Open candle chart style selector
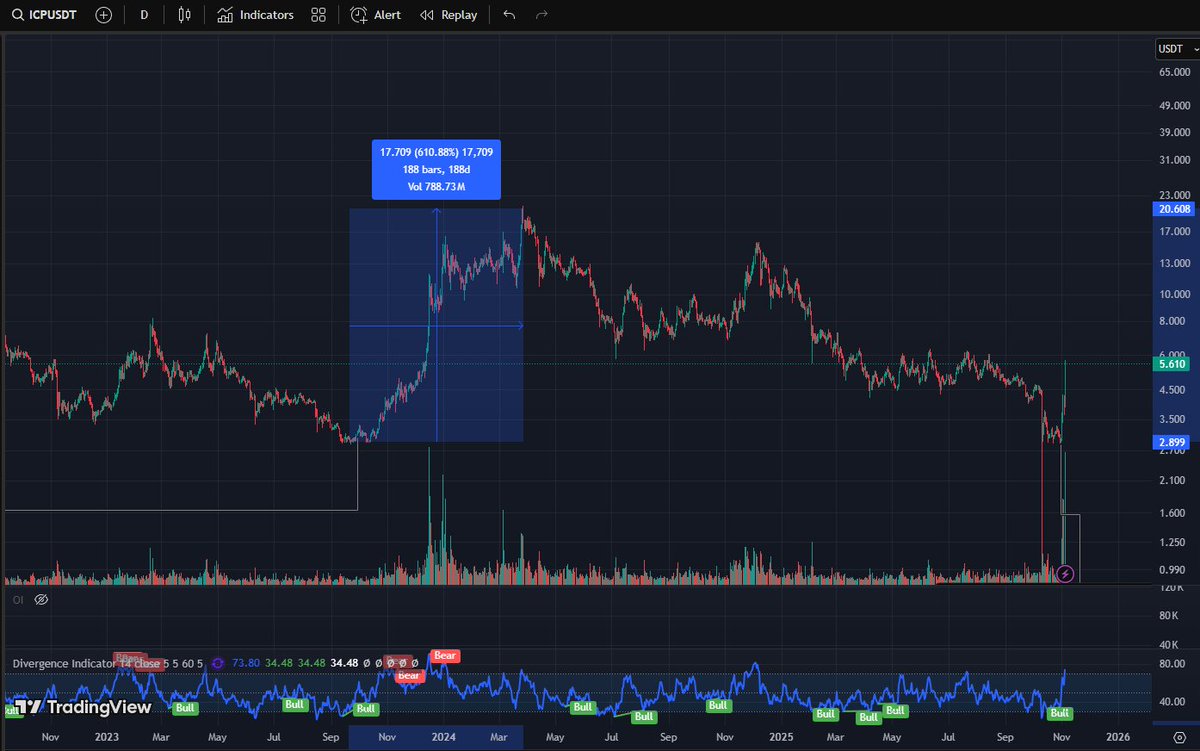1200x751 pixels. (x=184, y=15)
